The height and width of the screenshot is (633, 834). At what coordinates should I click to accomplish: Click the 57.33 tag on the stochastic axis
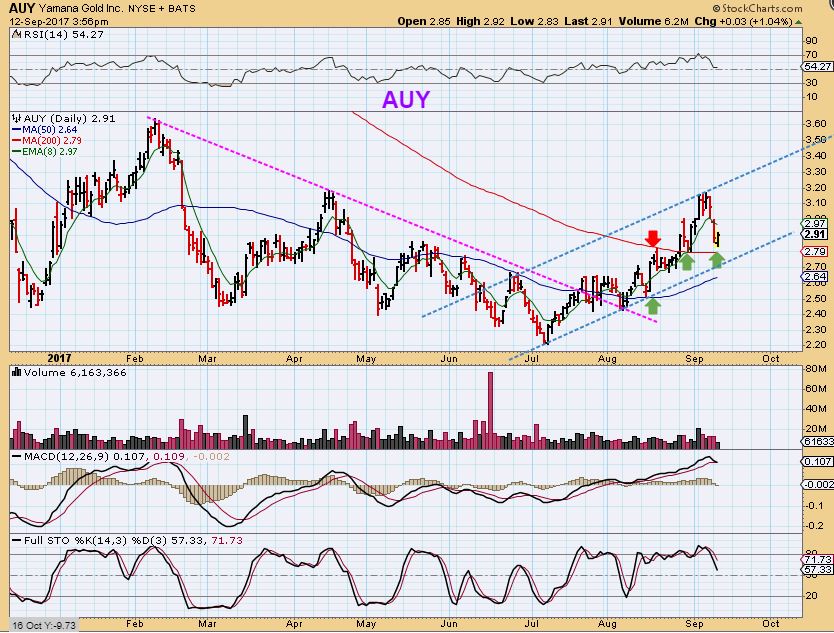coord(818,570)
